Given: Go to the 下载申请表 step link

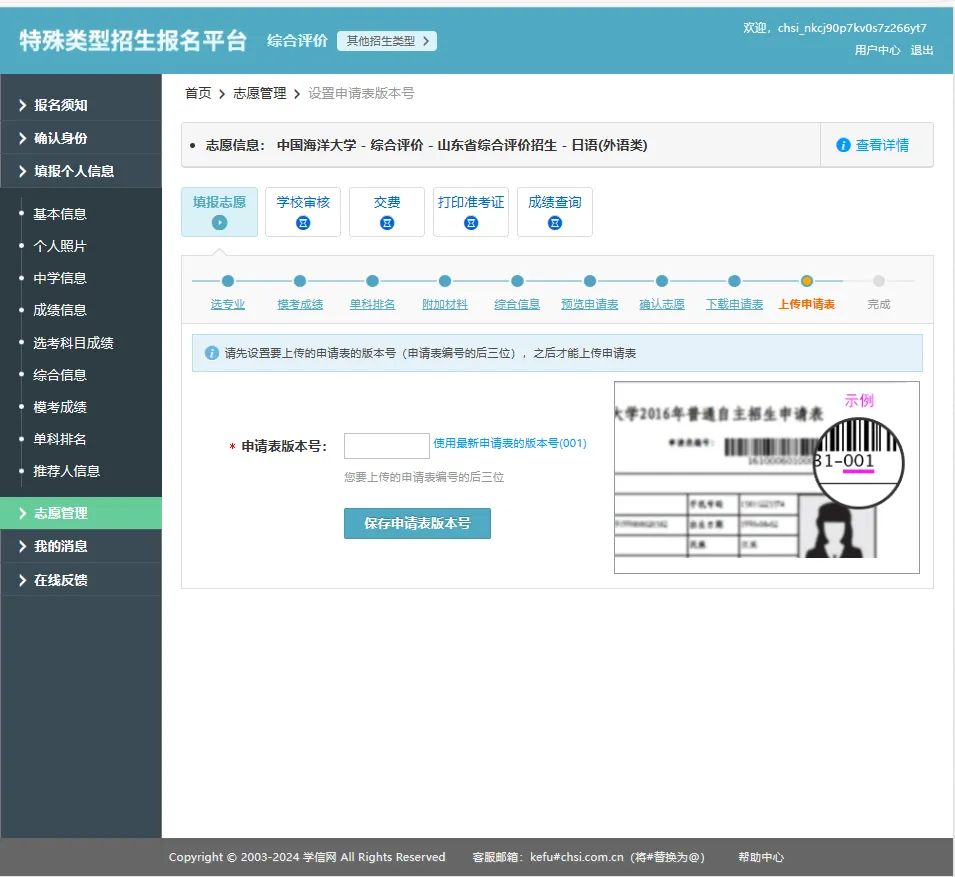Looking at the screenshot, I should coord(734,304).
